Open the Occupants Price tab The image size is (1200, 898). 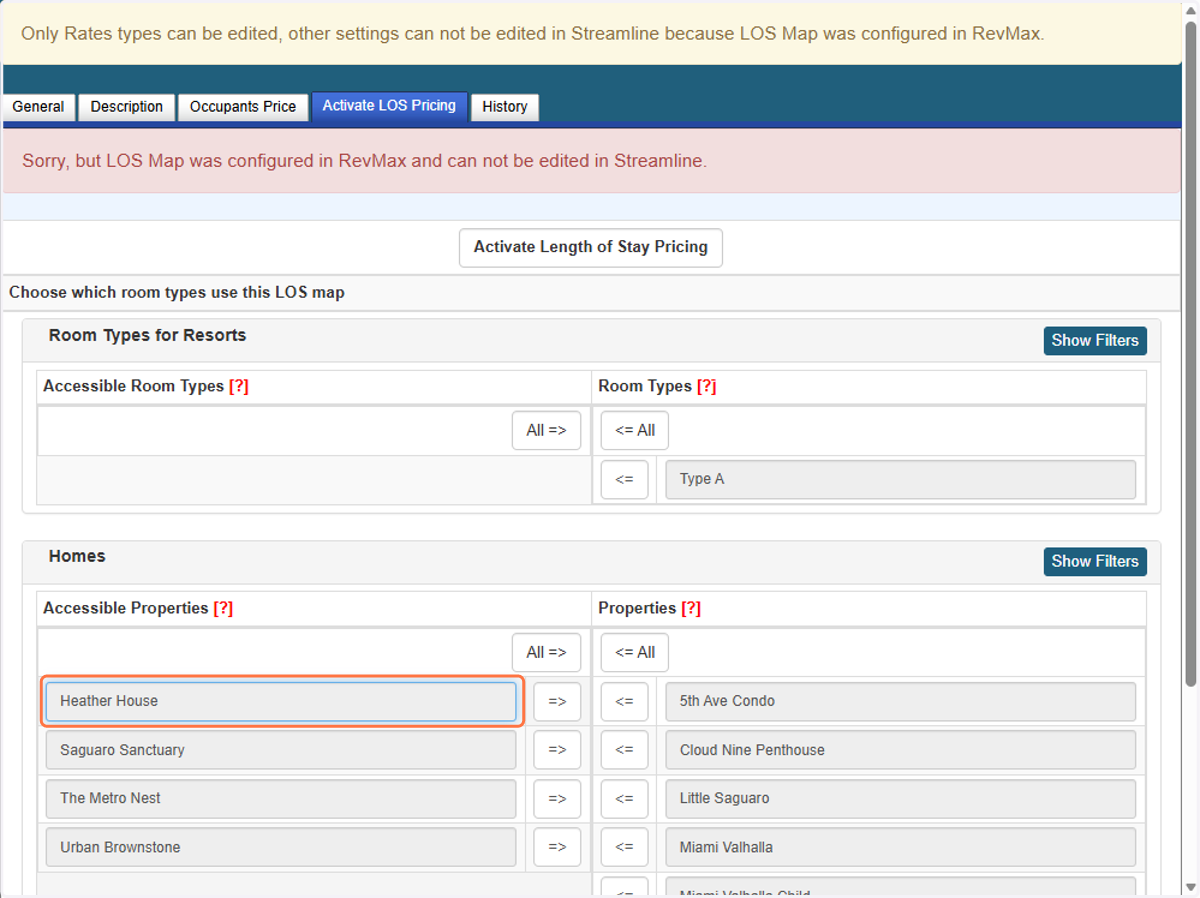[243, 107]
